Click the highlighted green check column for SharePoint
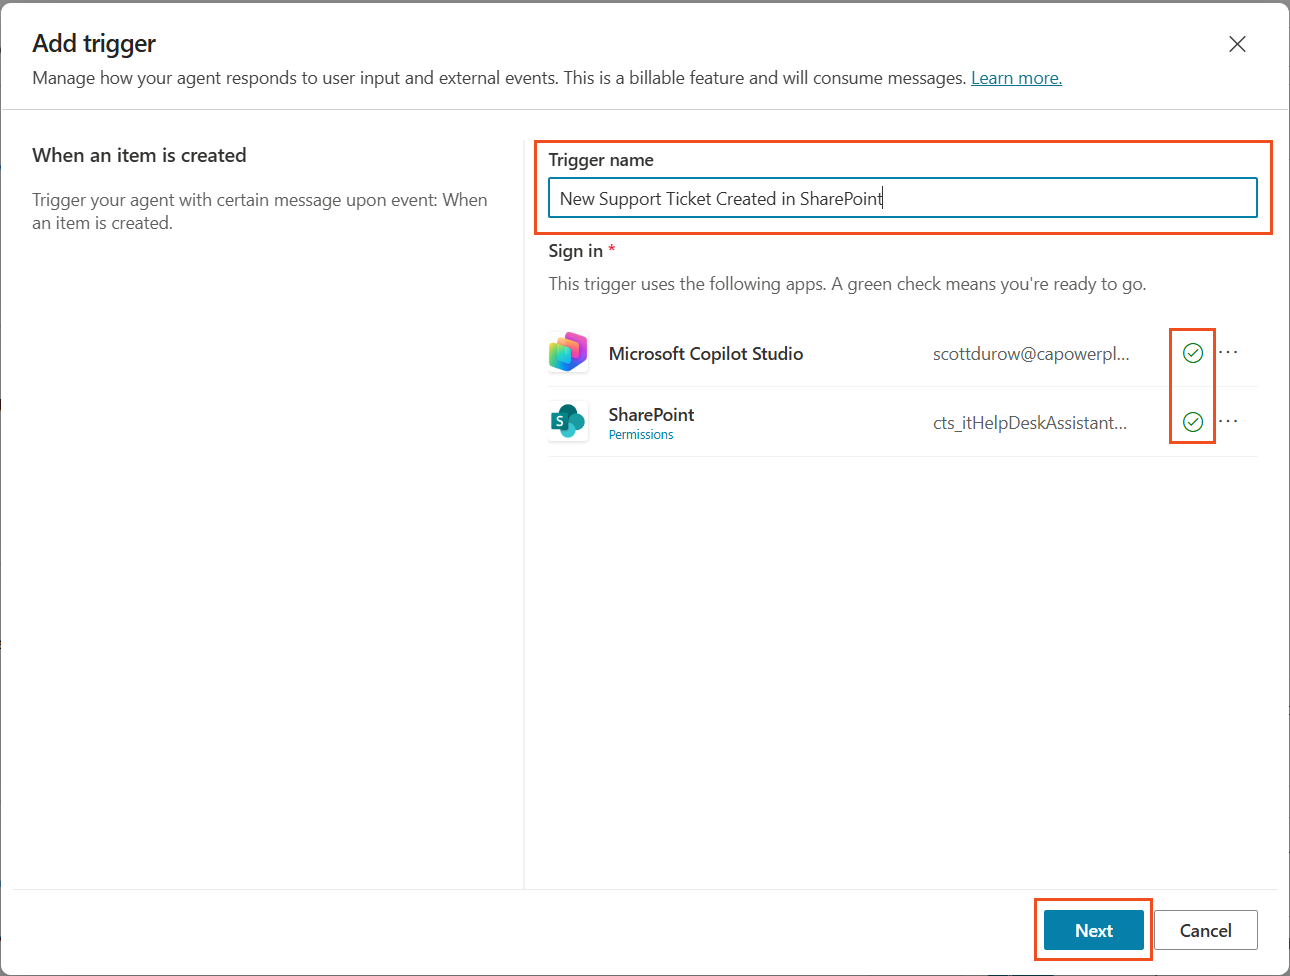This screenshot has width=1290, height=976. 1192,421
